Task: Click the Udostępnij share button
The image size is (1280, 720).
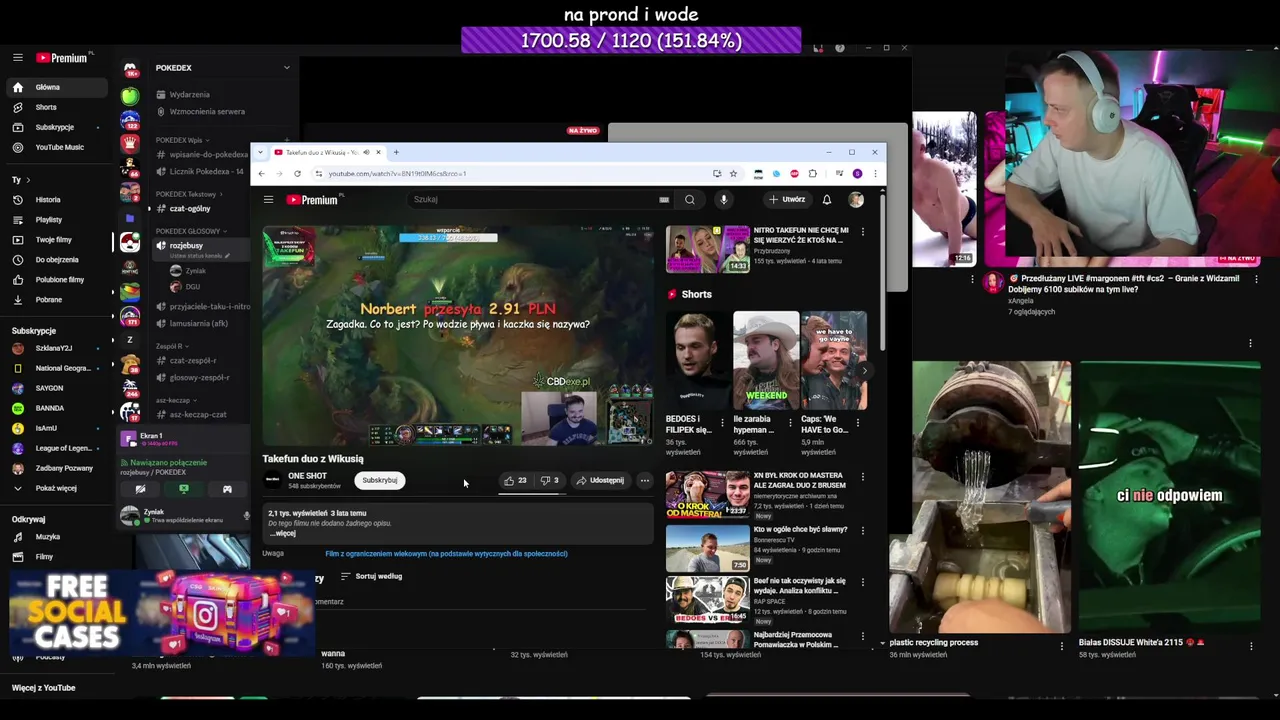Action: pos(600,480)
